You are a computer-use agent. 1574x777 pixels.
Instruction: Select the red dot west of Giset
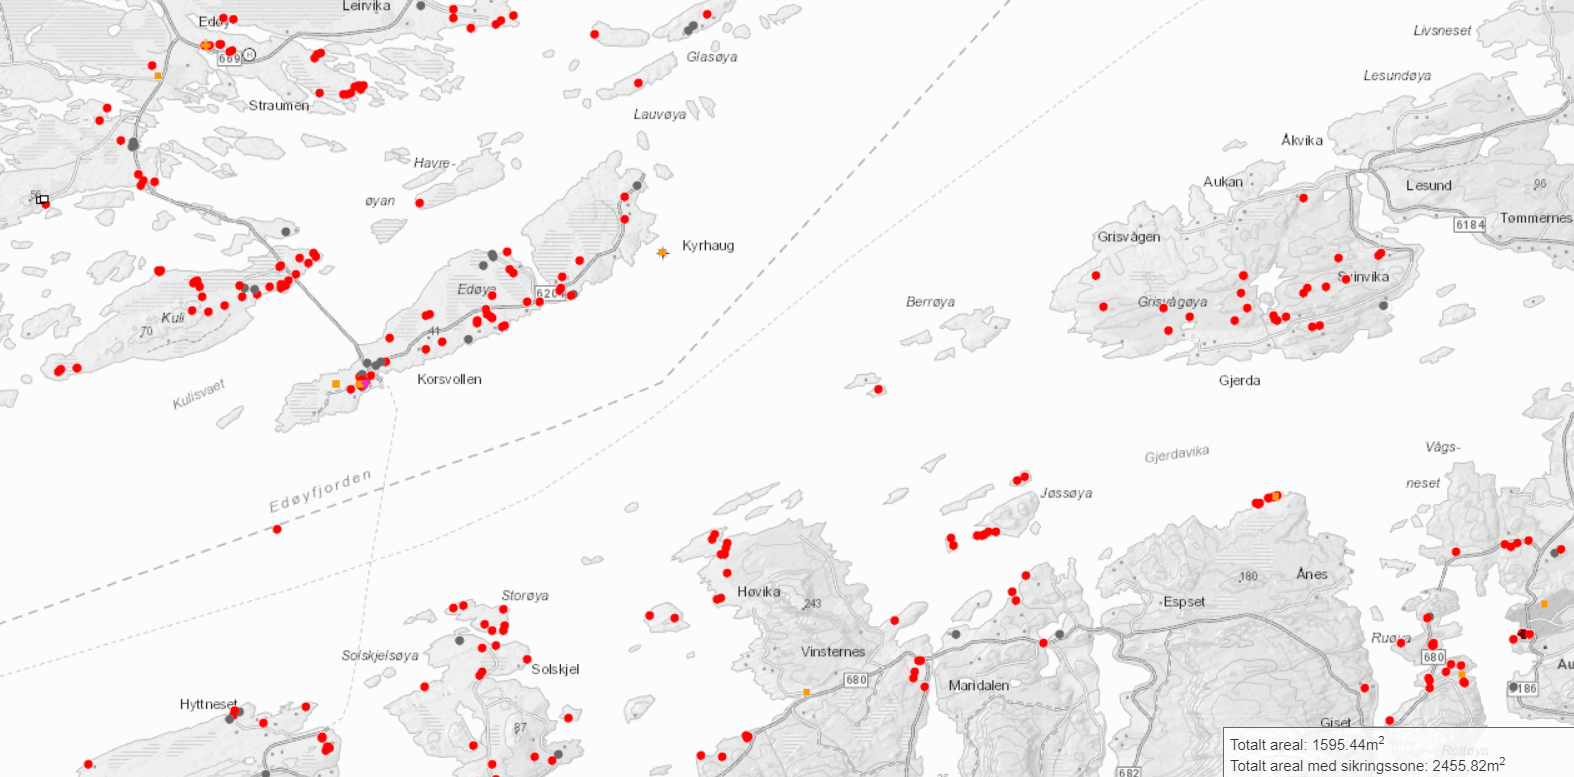[x=1390, y=720]
